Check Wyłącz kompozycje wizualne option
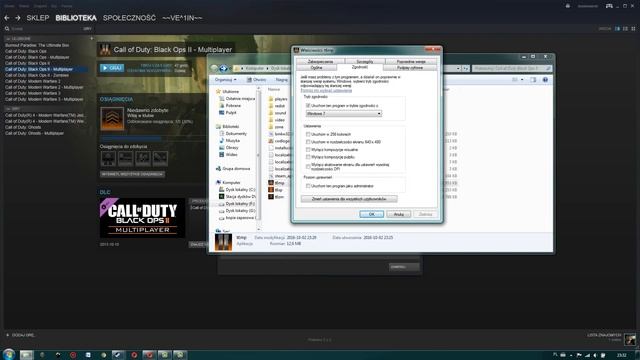The image size is (640, 360). (x=308, y=150)
